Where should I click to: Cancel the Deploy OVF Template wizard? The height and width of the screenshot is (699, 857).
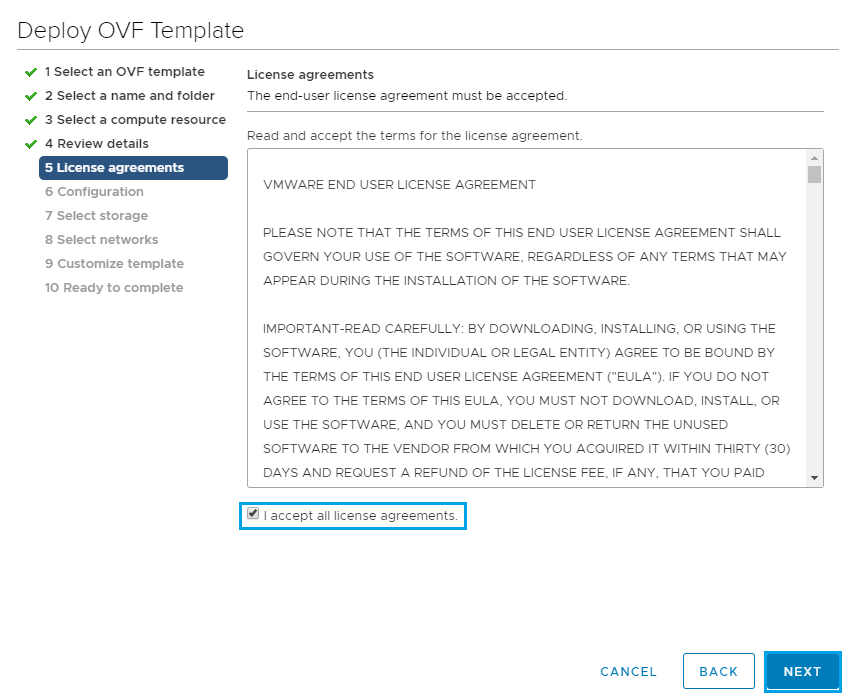click(629, 672)
